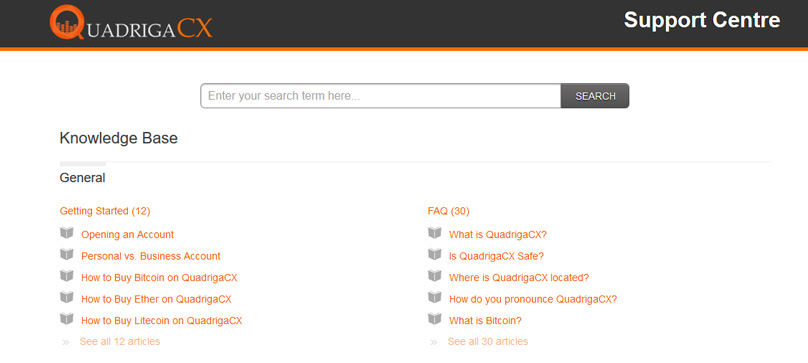Click the double-arrow before See all 30 articles
The image size is (808, 363).
433,342
